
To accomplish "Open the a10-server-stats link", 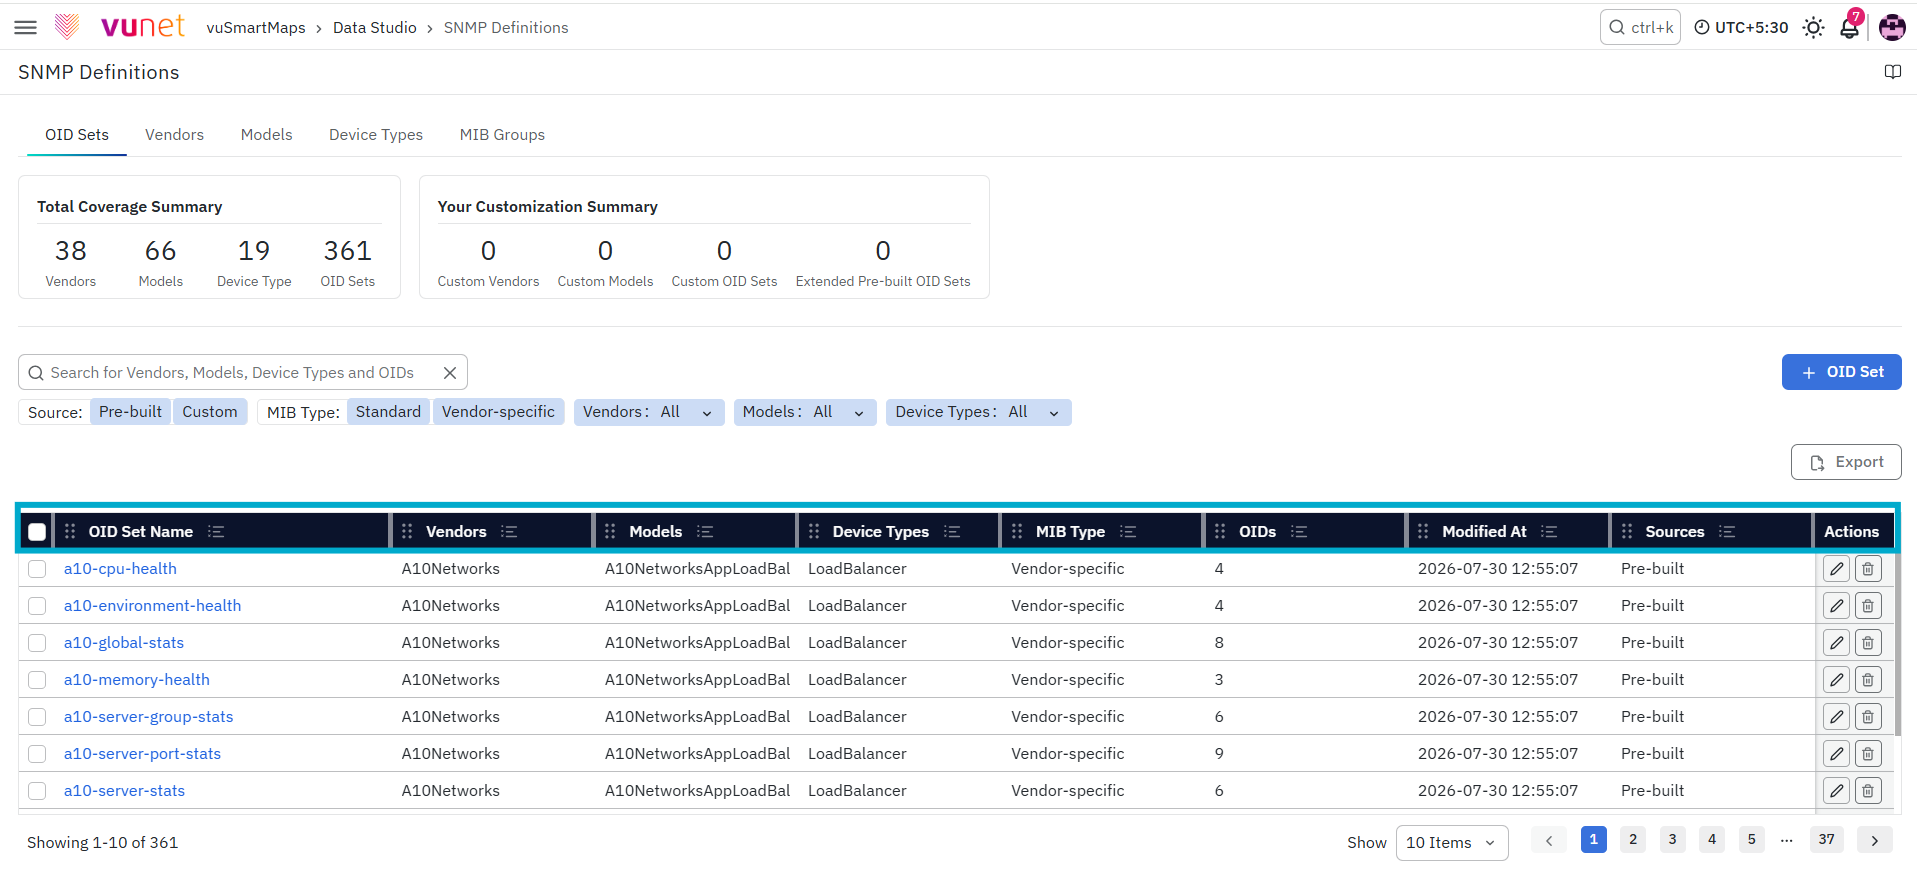I will 124,791.
